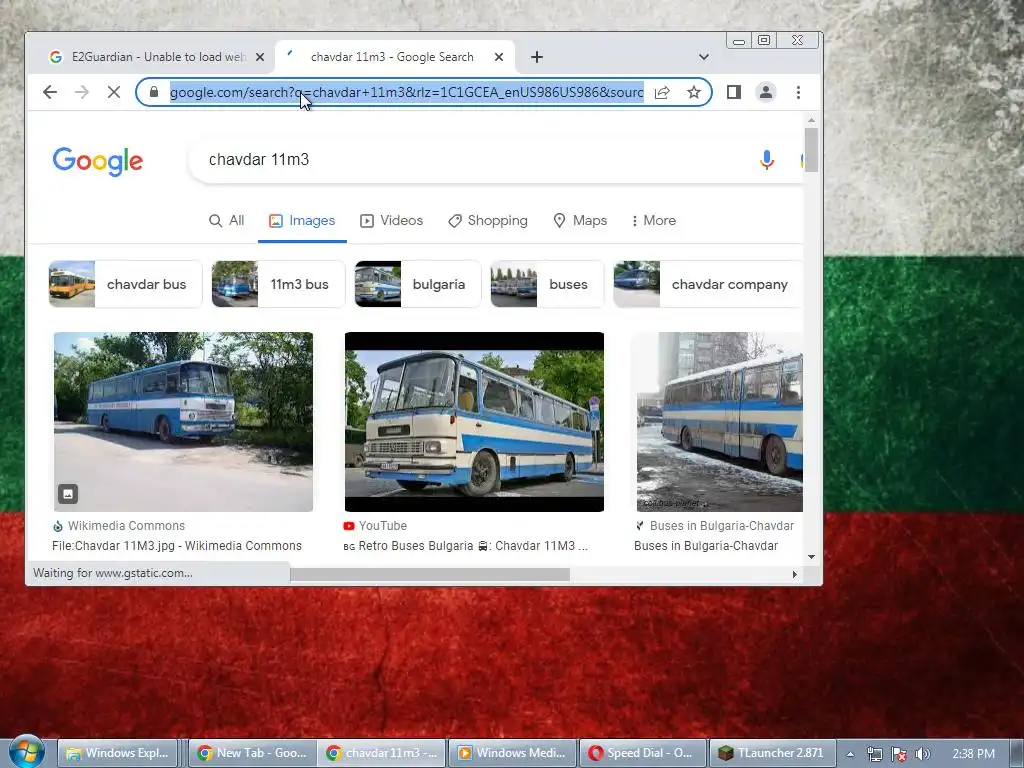Filter by the 'buses' chip

tap(547, 284)
